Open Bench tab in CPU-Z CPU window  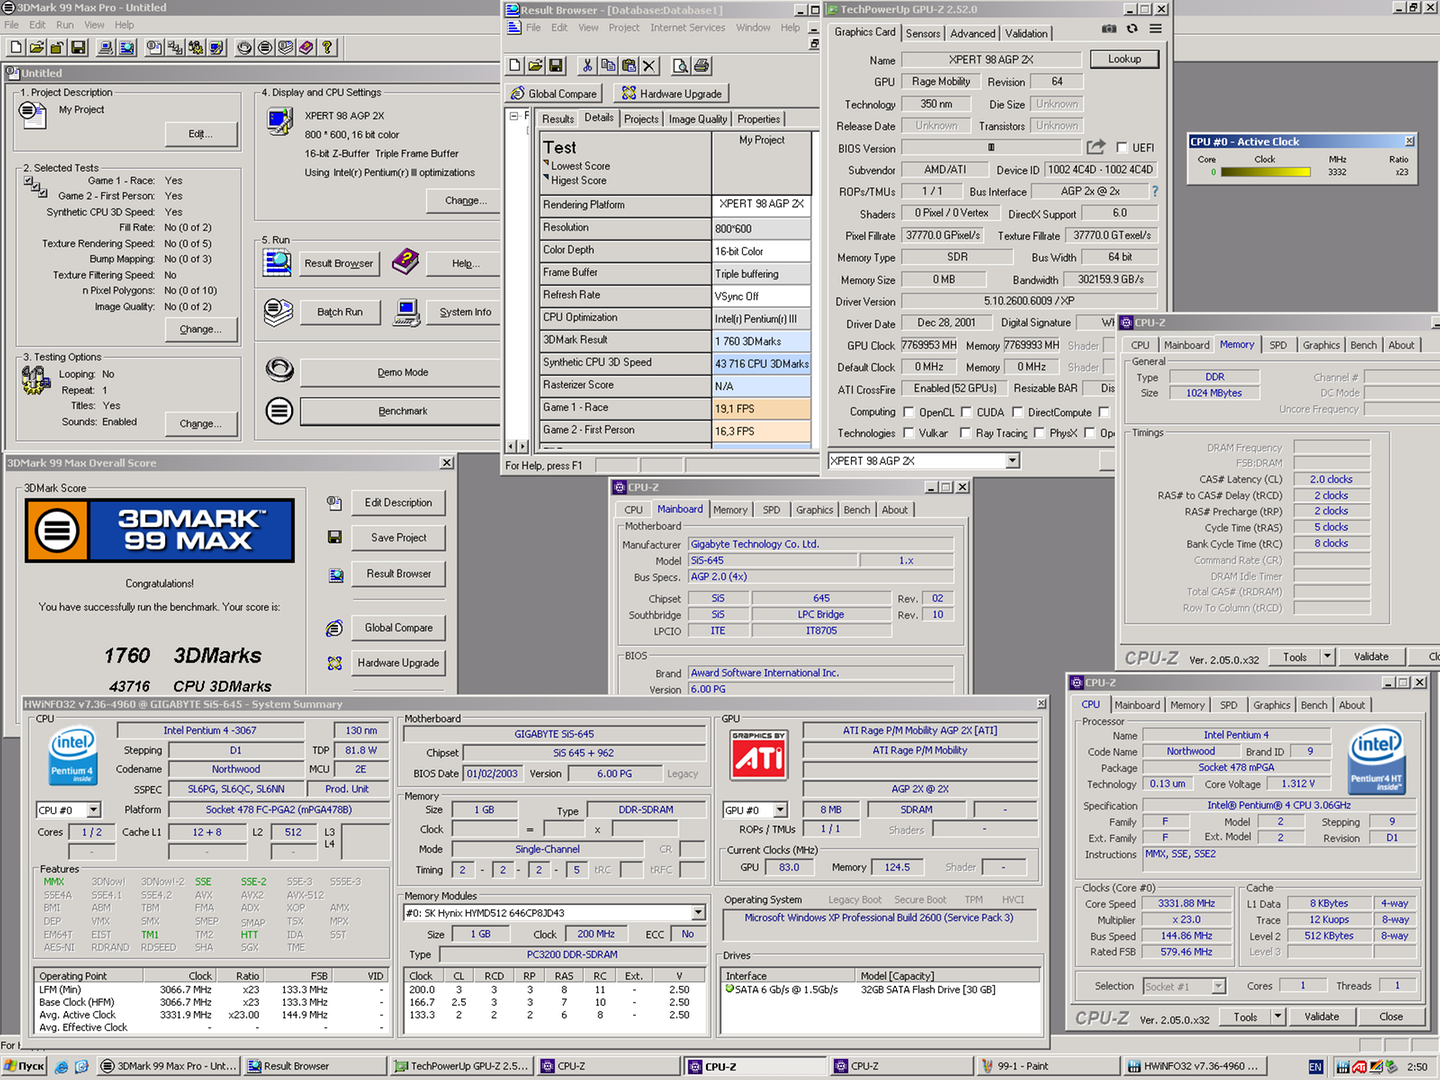(x=1314, y=705)
